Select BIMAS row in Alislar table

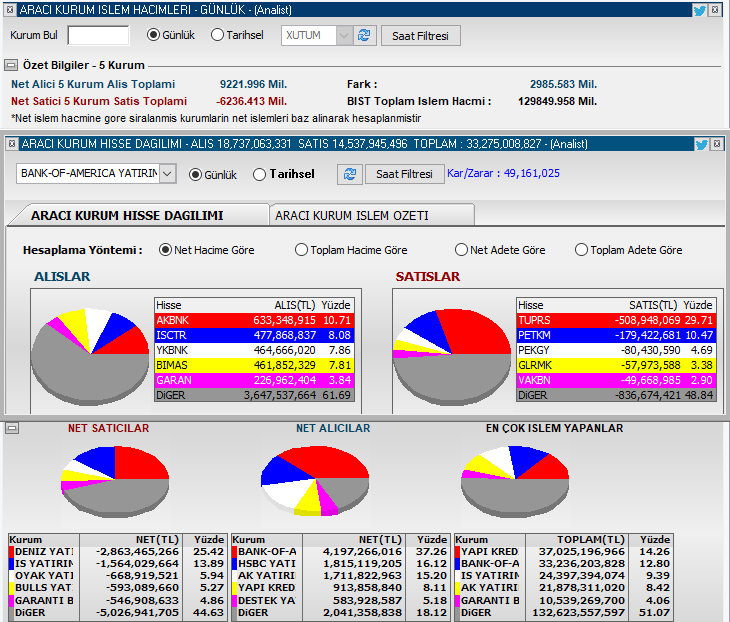pyautogui.click(x=254, y=365)
